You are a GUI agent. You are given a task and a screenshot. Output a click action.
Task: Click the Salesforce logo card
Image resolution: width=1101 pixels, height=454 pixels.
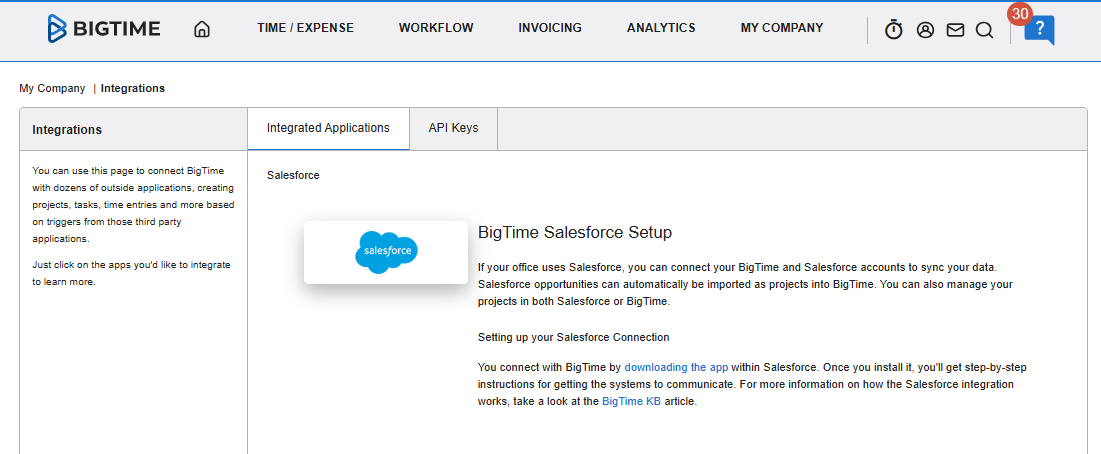(385, 253)
